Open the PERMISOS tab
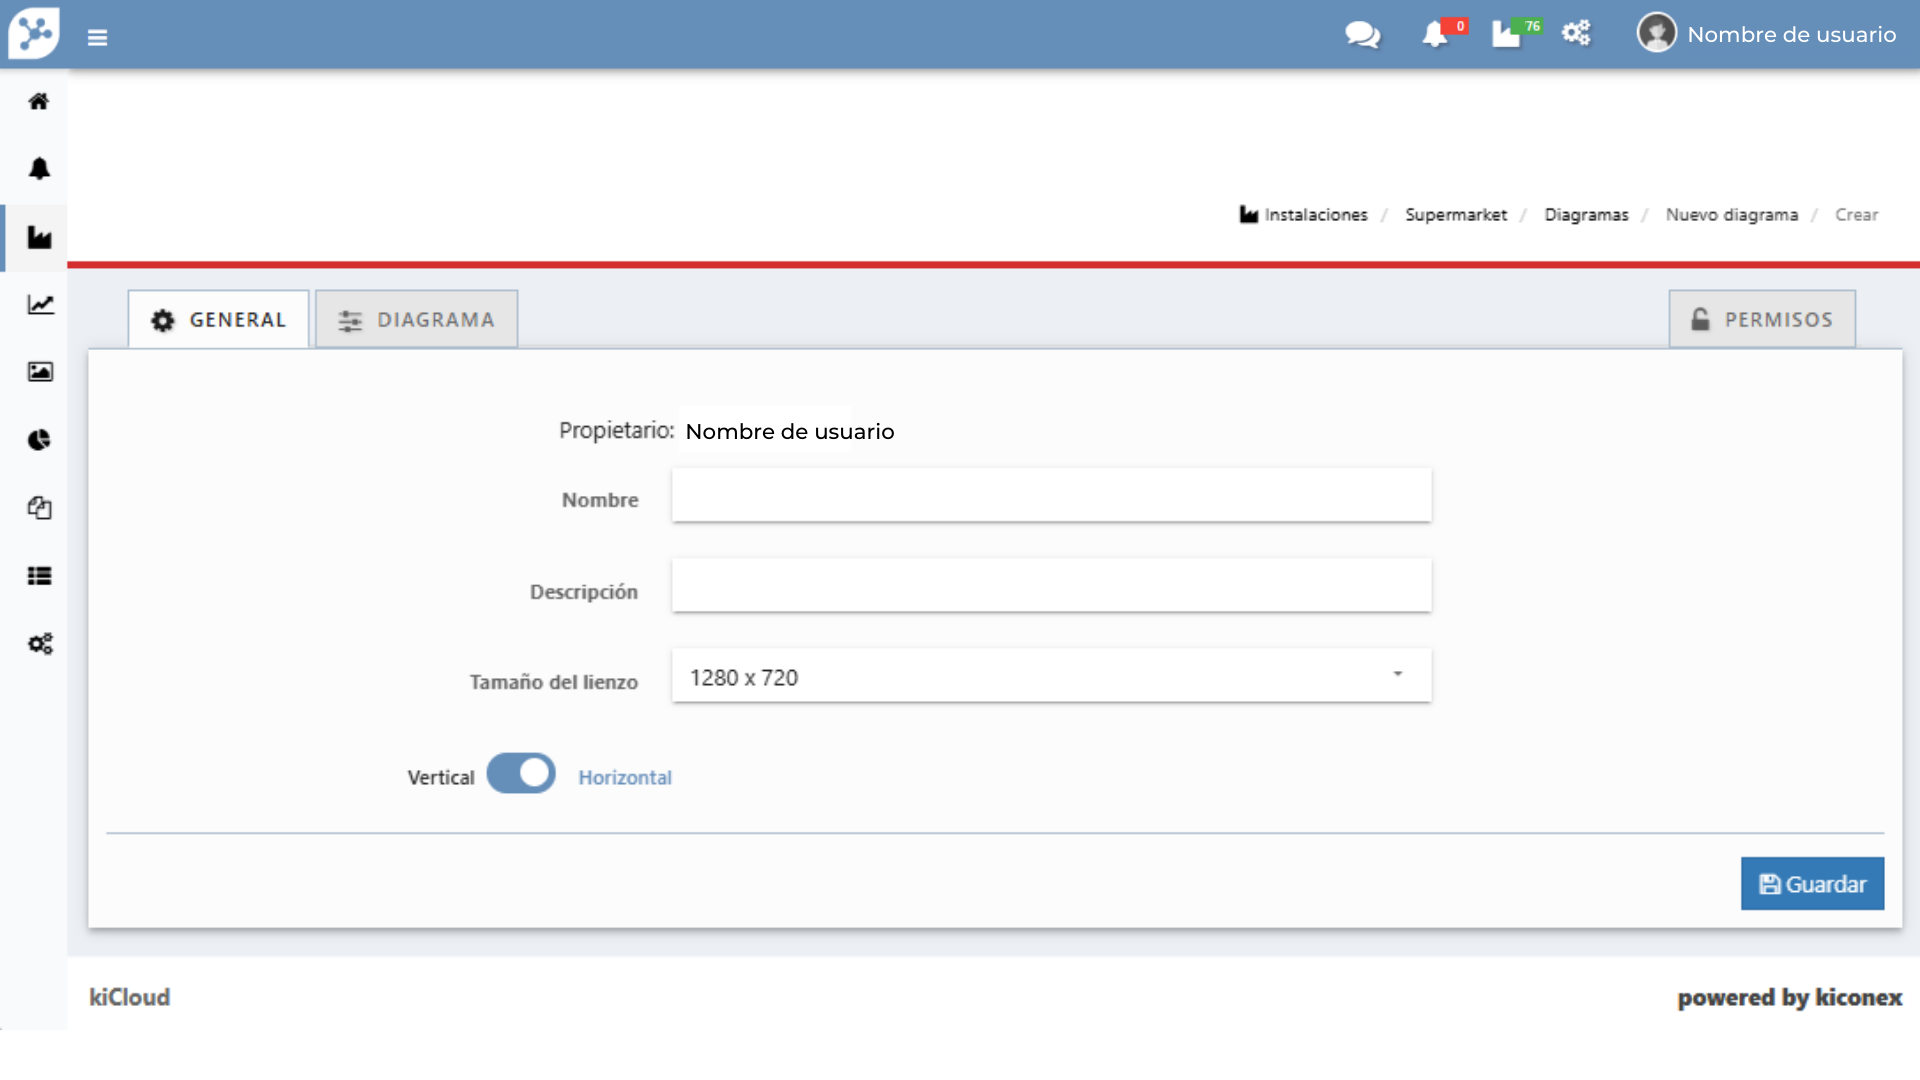The height and width of the screenshot is (1080, 1920). click(1762, 320)
